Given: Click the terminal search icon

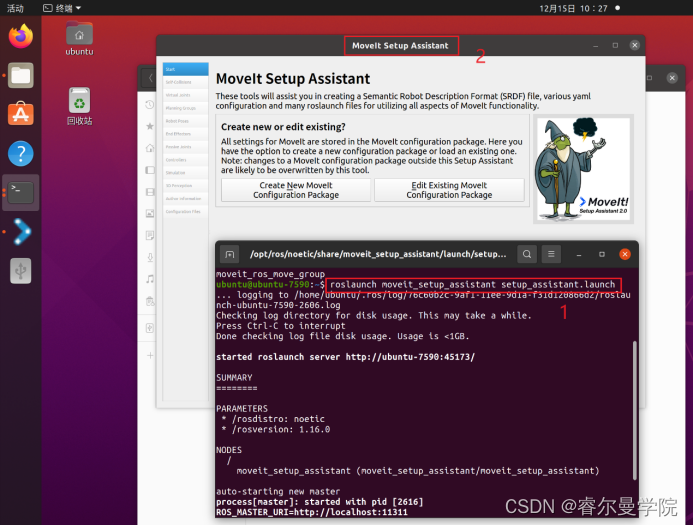Looking at the screenshot, I should pyautogui.click(x=527, y=254).
